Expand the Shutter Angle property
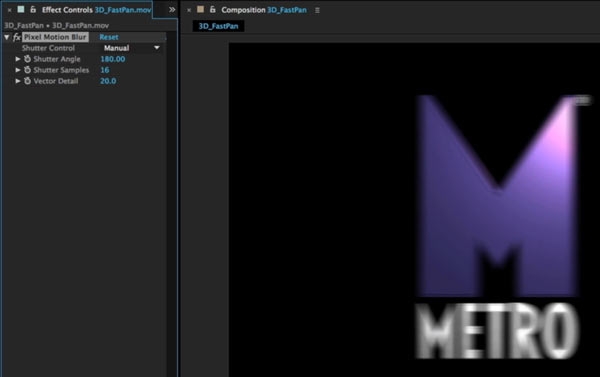The height and width of the screenshot is (377, 600). pos(18,59)
